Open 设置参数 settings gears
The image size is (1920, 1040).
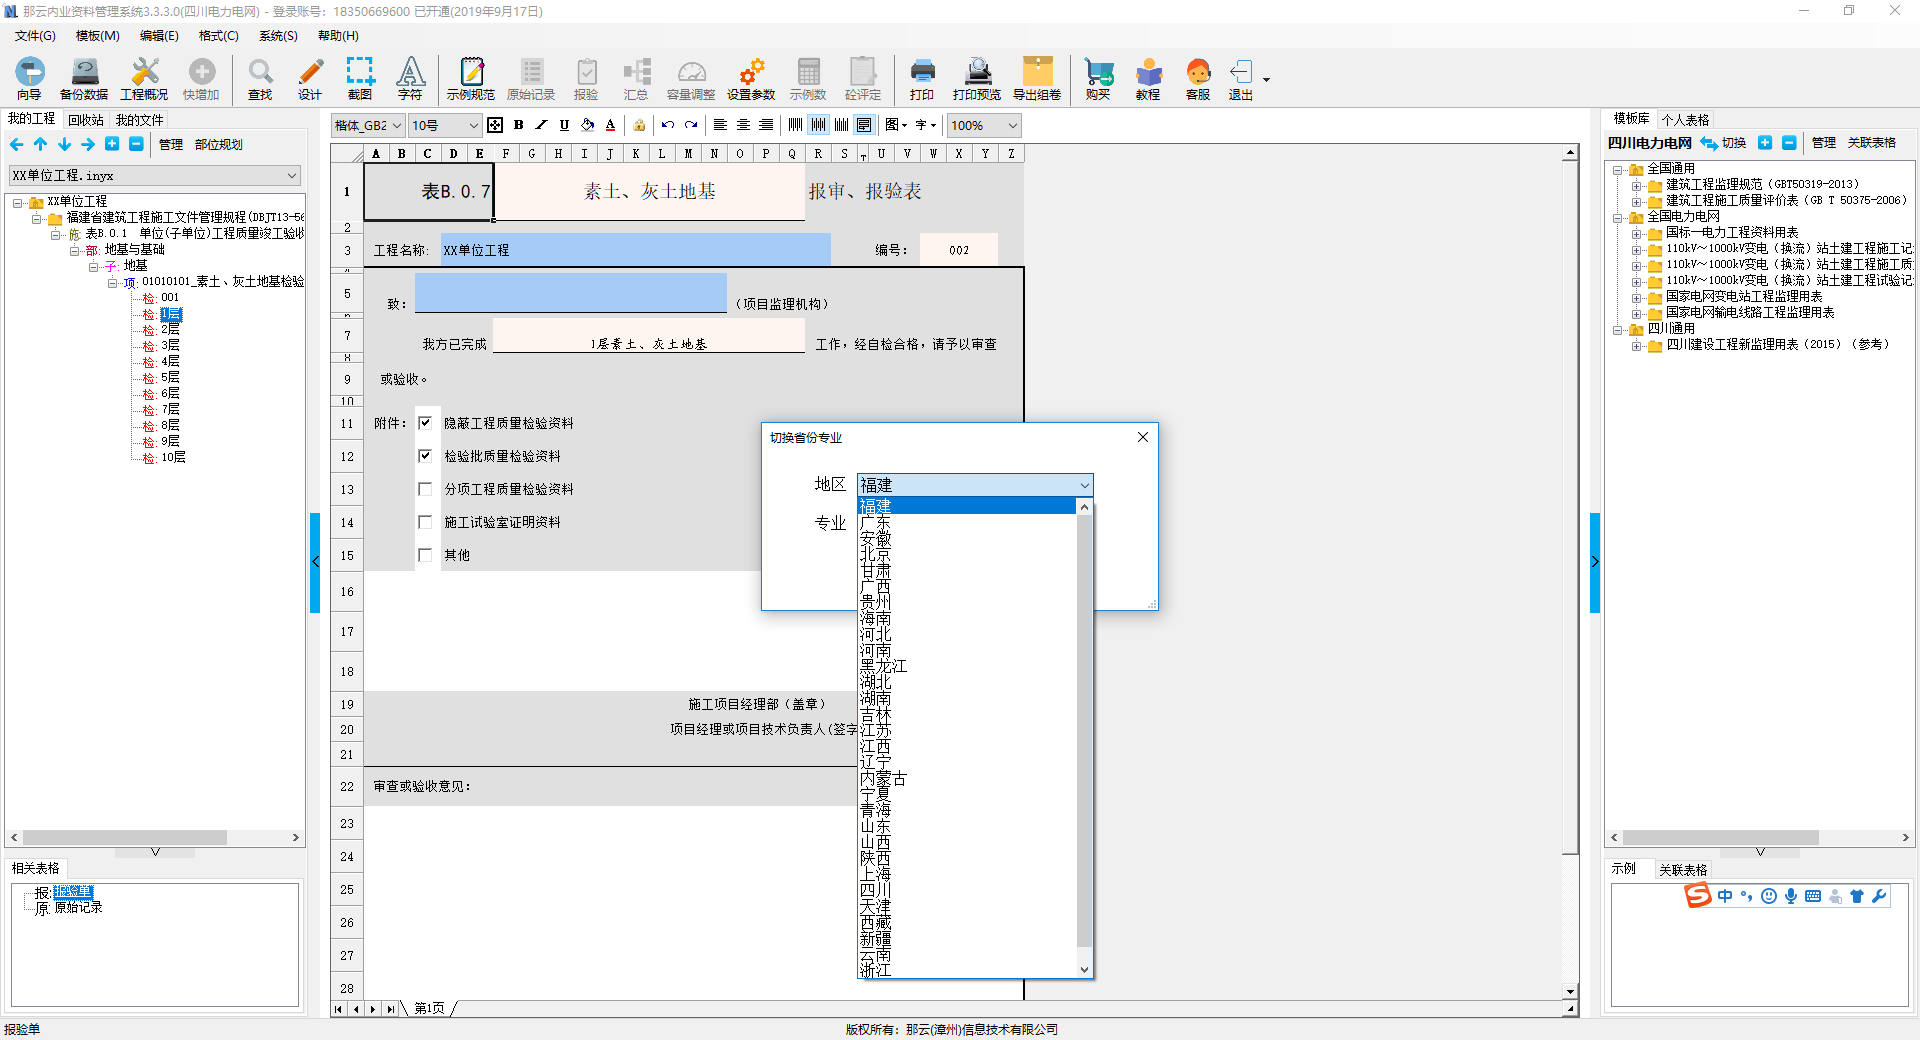click(751, 79)
